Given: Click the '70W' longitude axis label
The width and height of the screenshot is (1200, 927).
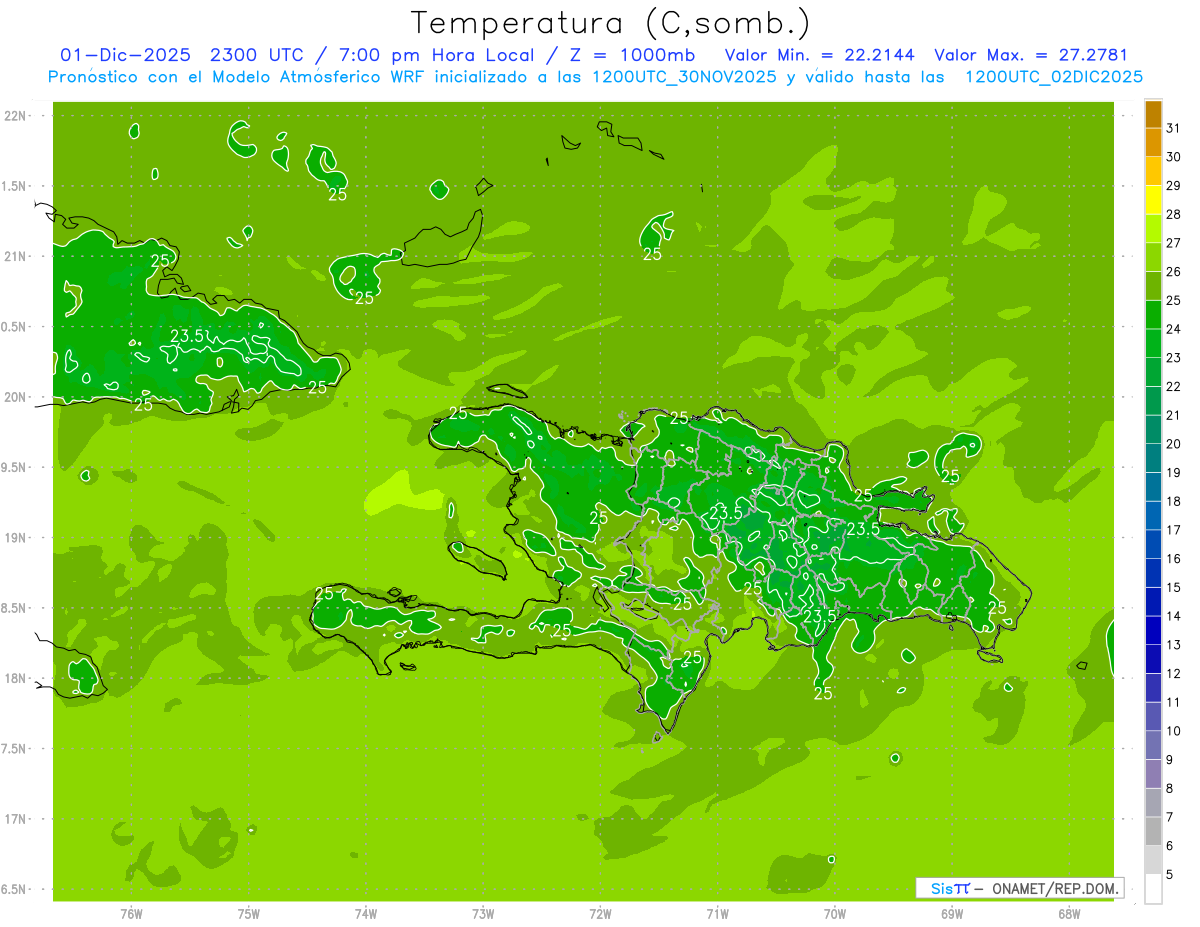Looking at the screenshot, I should (835, 913).
